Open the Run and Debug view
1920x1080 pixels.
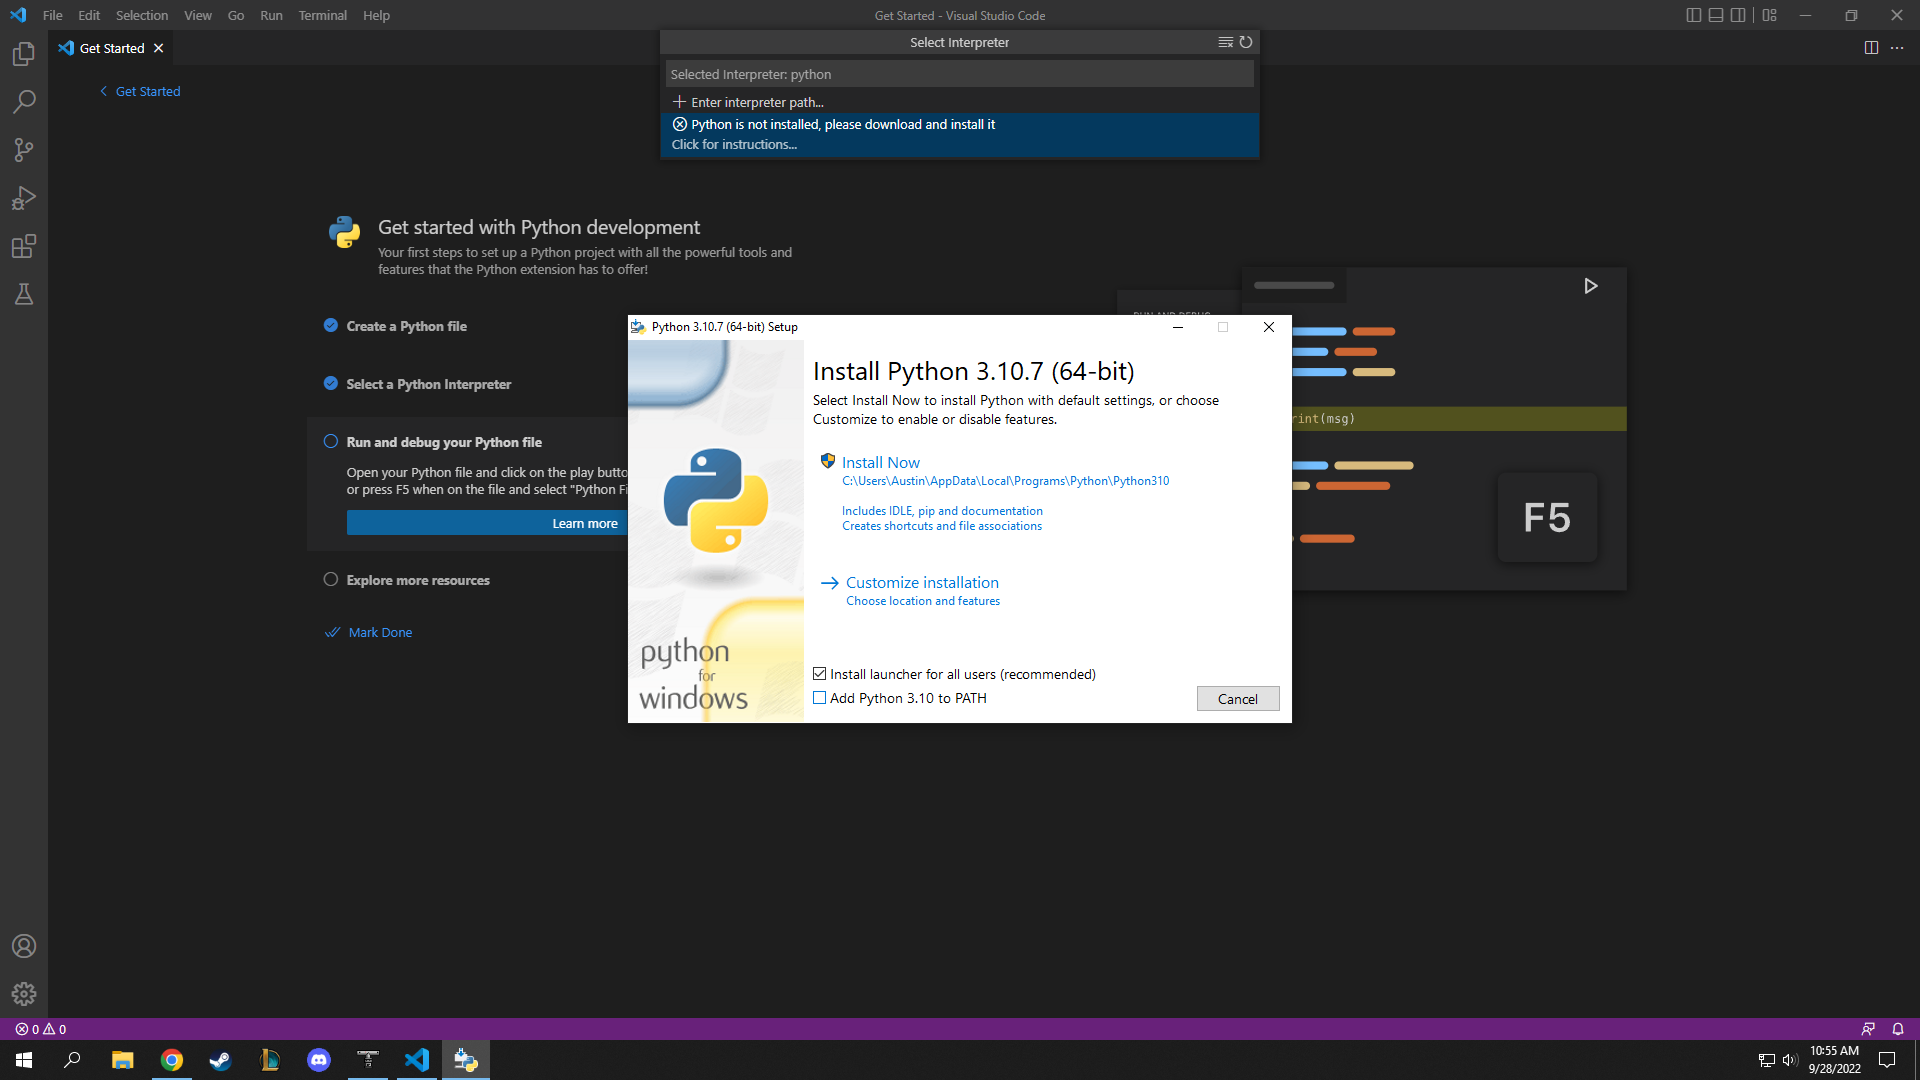24,197
